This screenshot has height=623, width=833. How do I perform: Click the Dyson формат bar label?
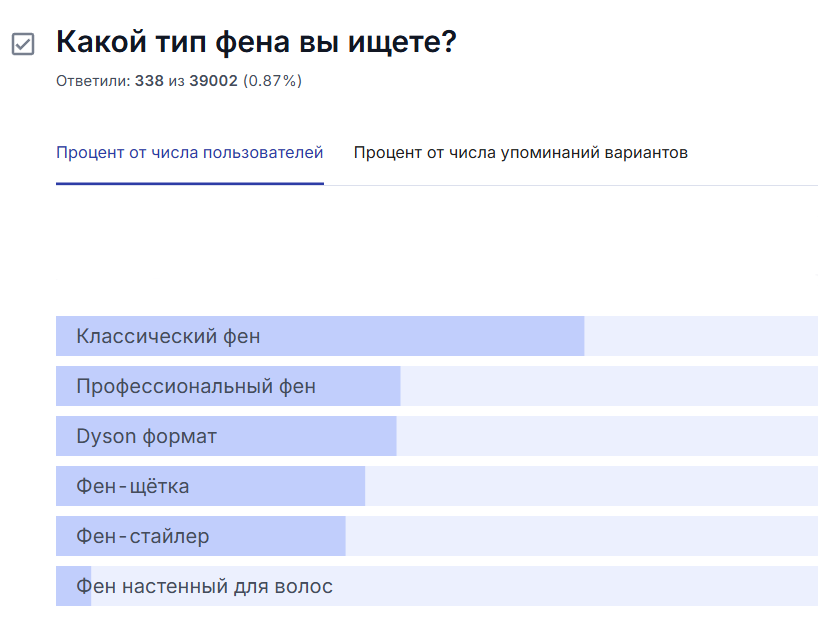(x=146, y=436)
